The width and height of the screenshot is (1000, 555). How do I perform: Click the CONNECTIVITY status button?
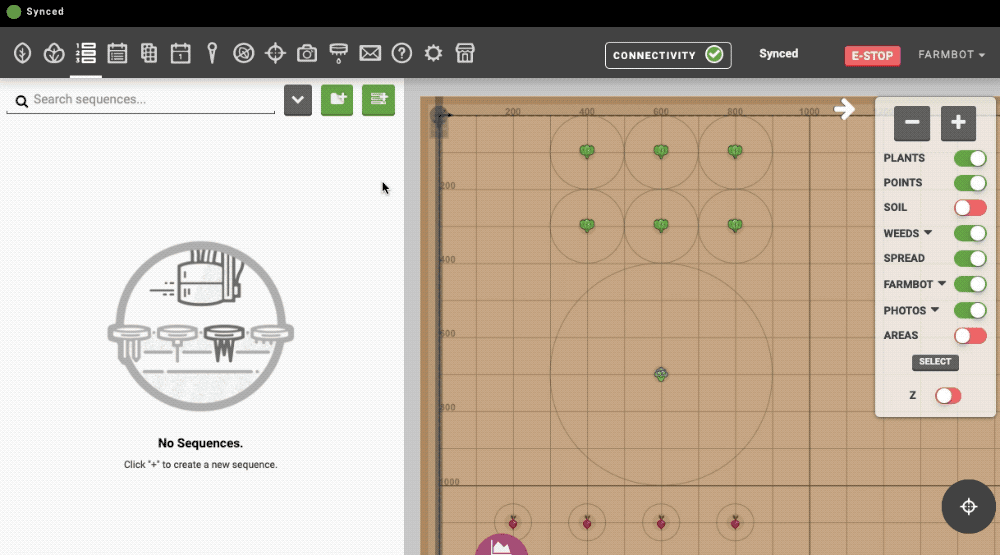click(x=667, y=55)
